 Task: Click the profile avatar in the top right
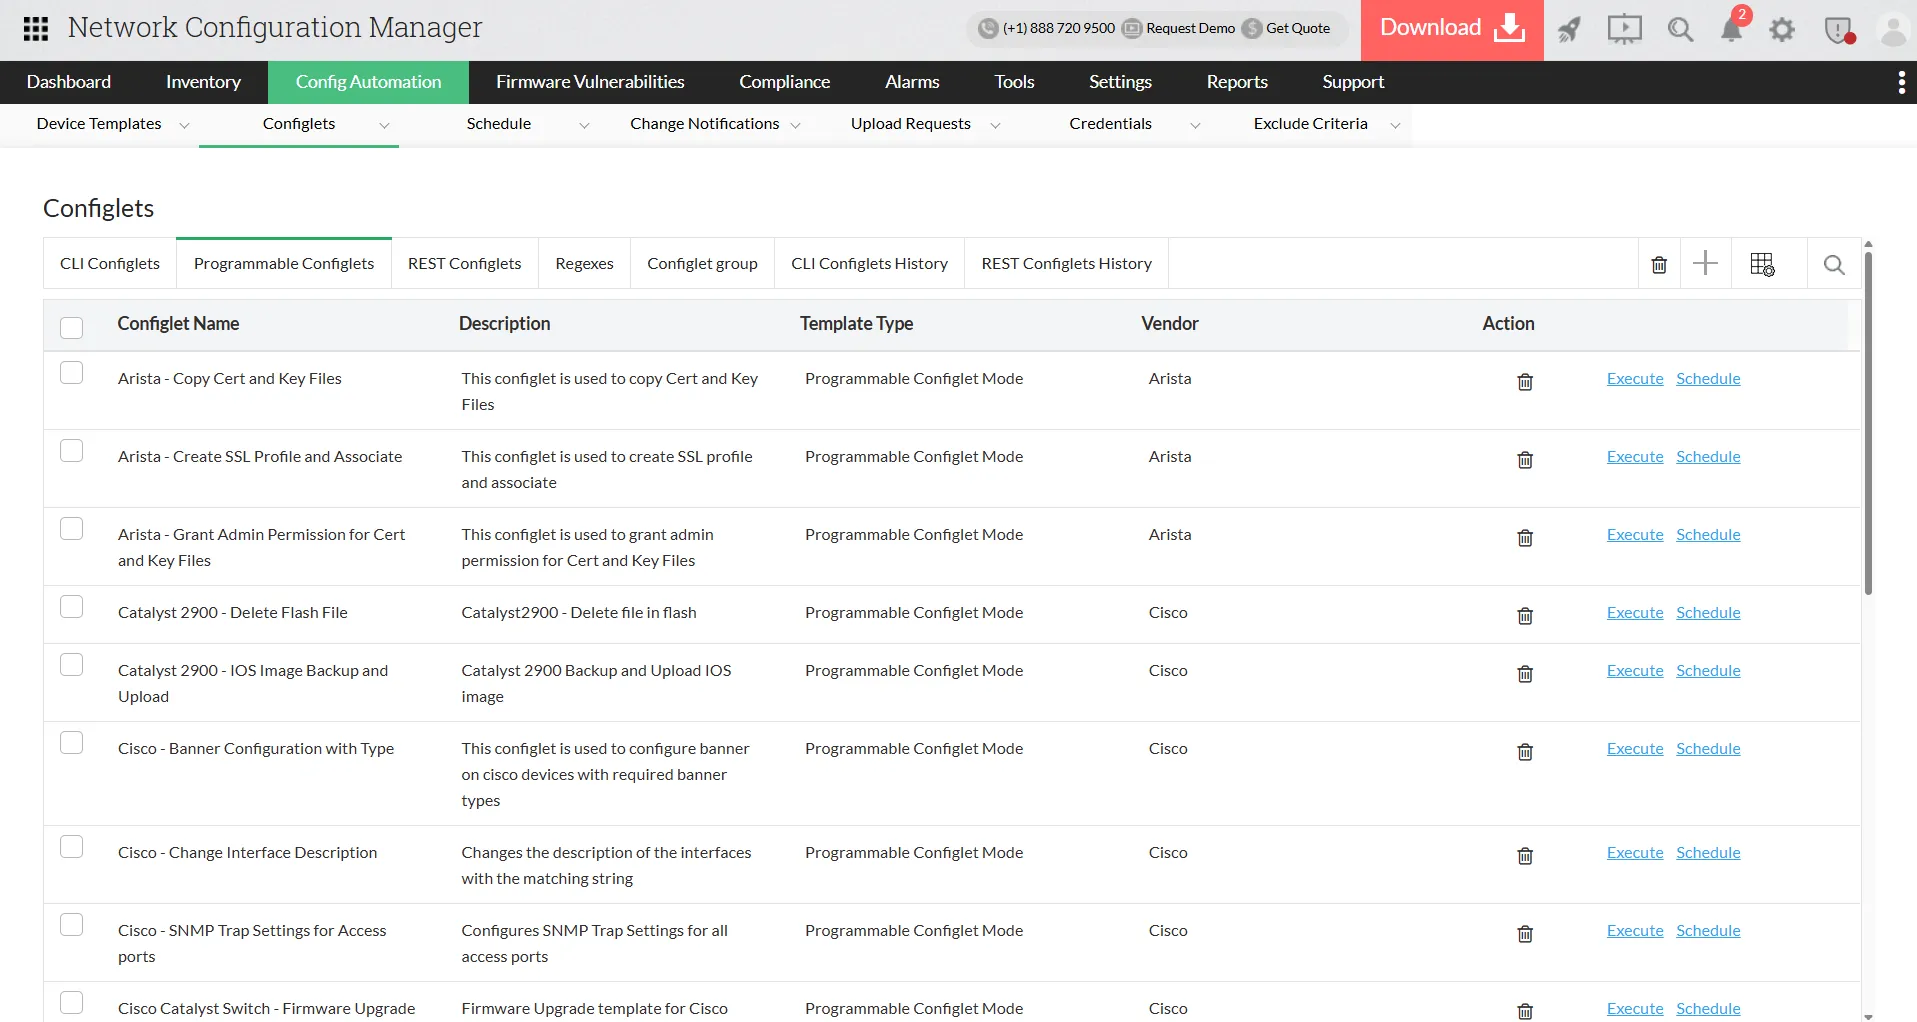click(1891, 29)
